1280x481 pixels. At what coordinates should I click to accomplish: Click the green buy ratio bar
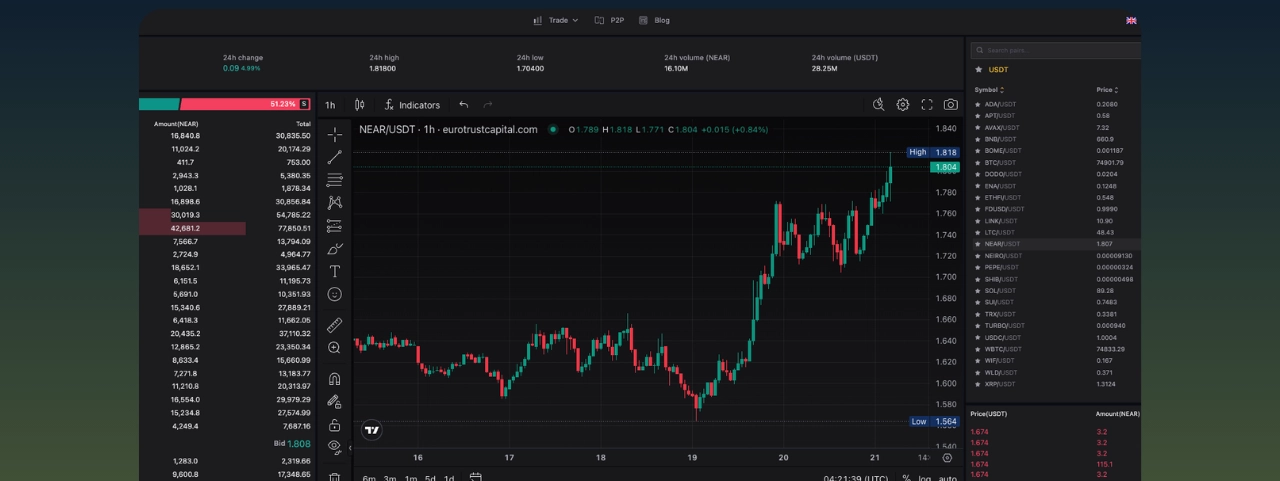coord(159,104)
